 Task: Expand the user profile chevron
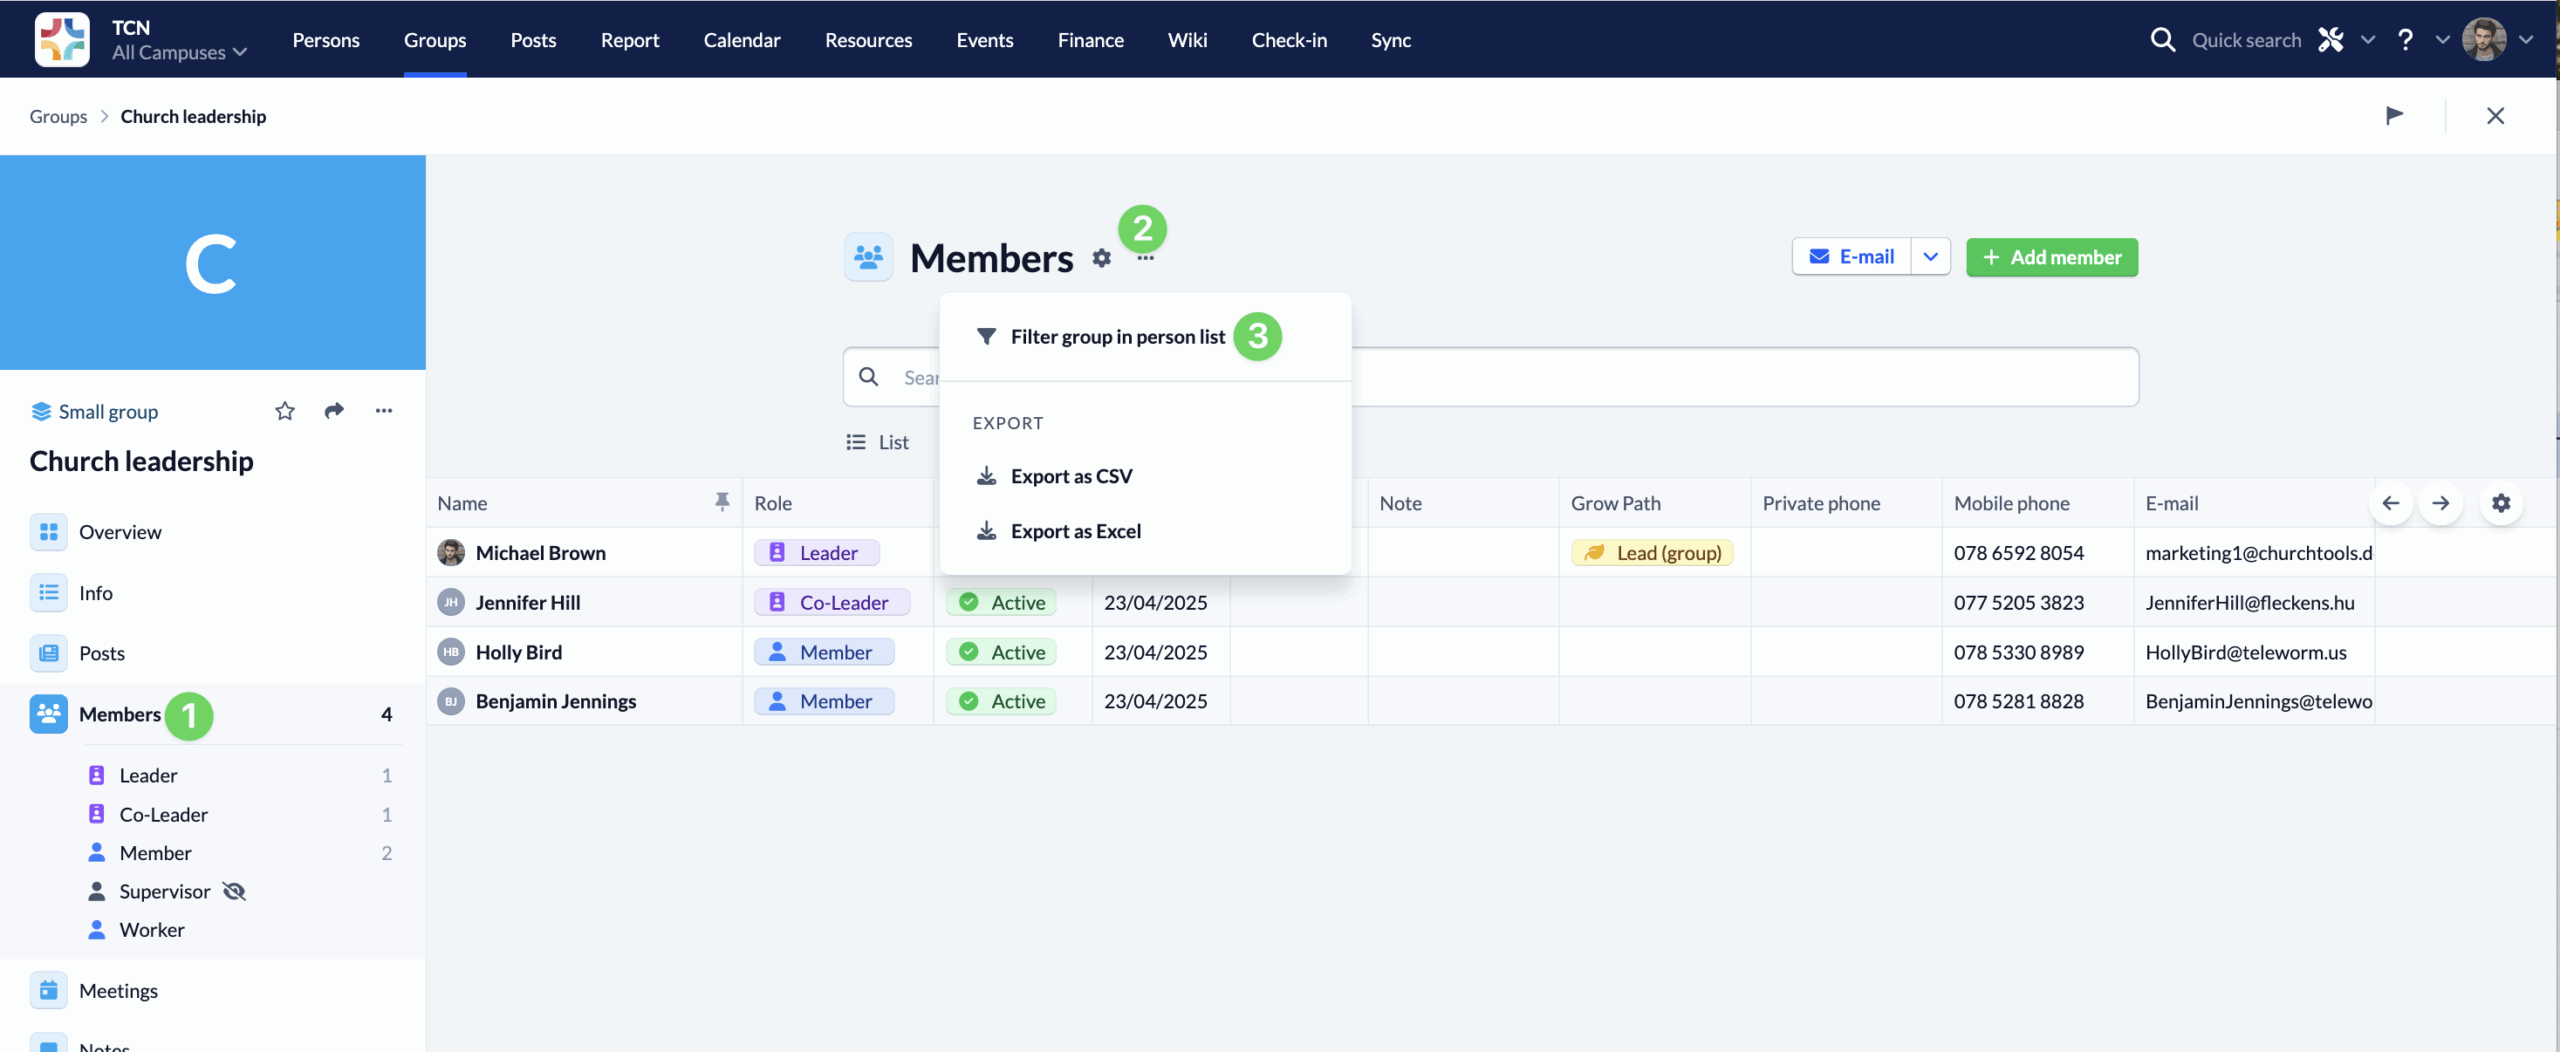point(2526,40)
